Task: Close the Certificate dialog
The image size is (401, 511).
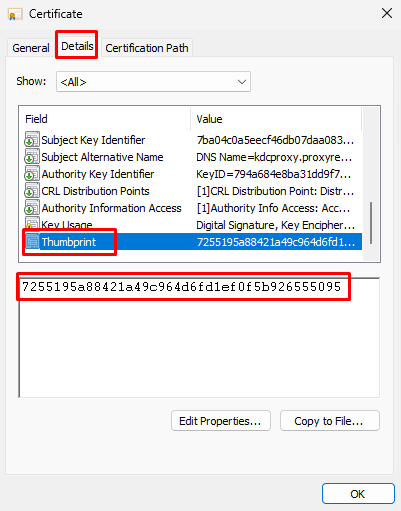Action: pyautogui.click(x=387, y=14)
